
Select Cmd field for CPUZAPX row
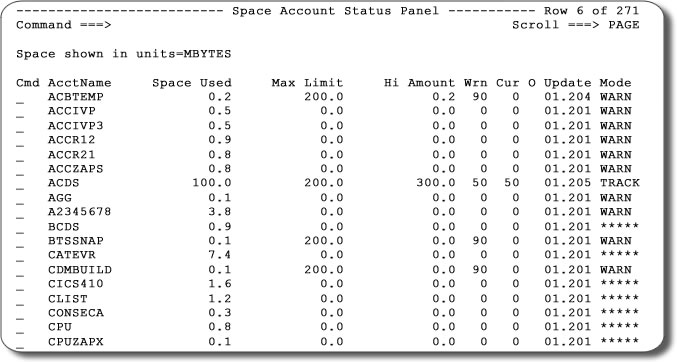(20, 346)
